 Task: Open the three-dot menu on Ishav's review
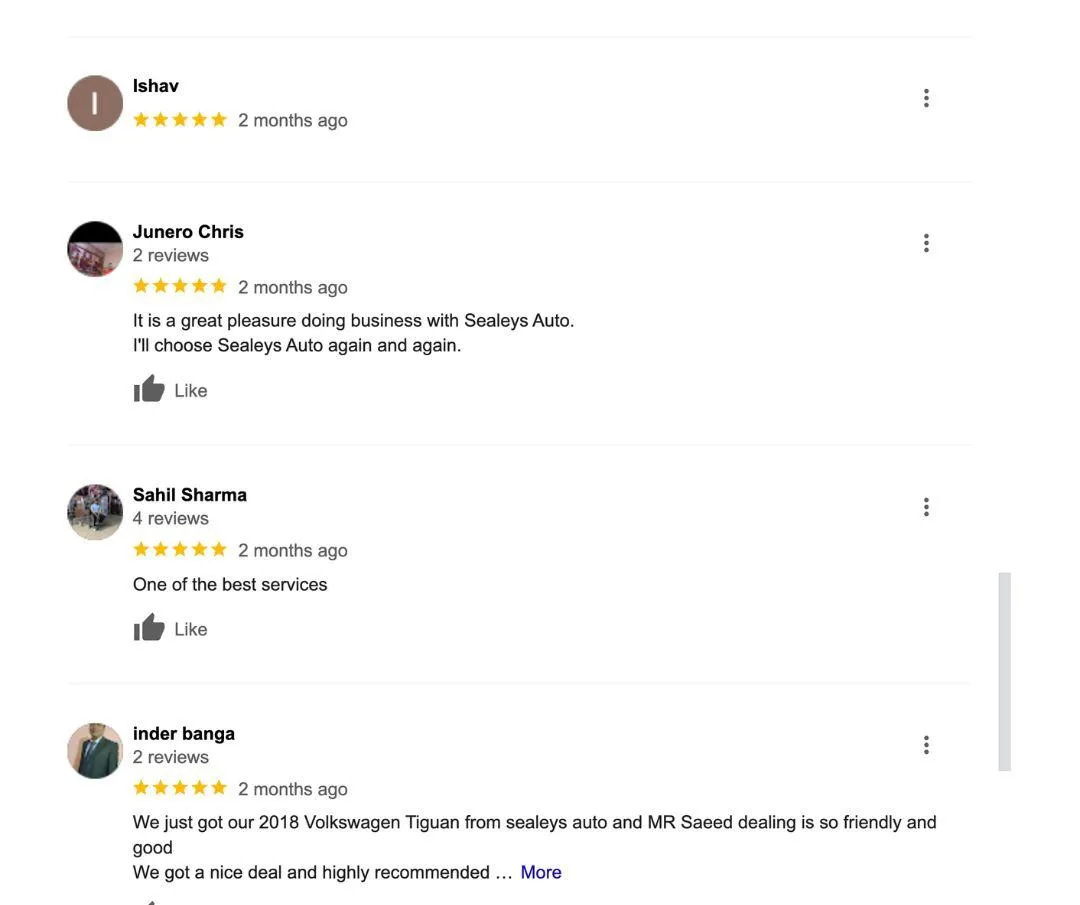[926, 98]
